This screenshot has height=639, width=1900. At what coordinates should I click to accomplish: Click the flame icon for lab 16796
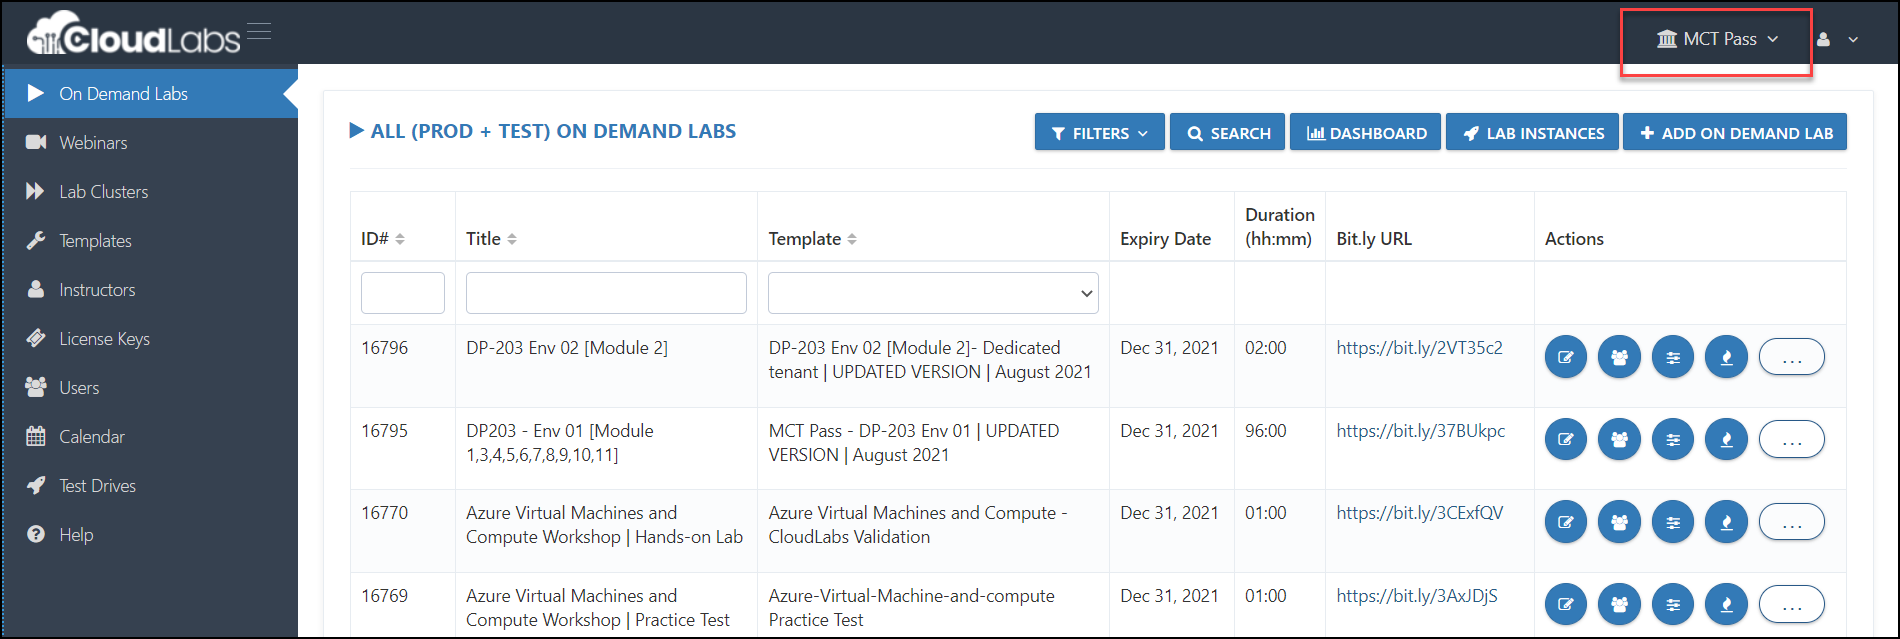click(x=1726, y=356)
